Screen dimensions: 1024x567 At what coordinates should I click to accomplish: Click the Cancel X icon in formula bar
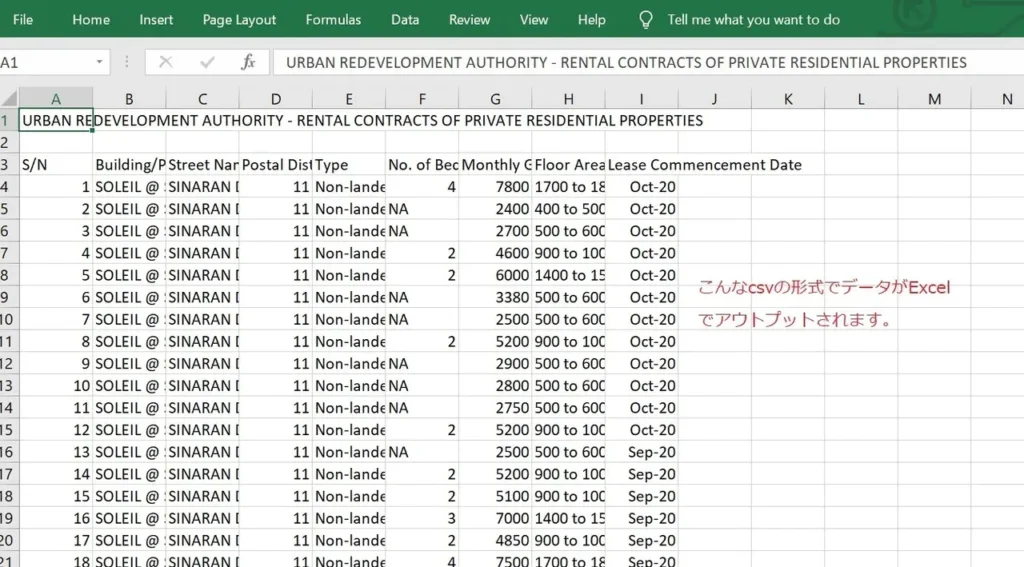[x=166, y=62]
